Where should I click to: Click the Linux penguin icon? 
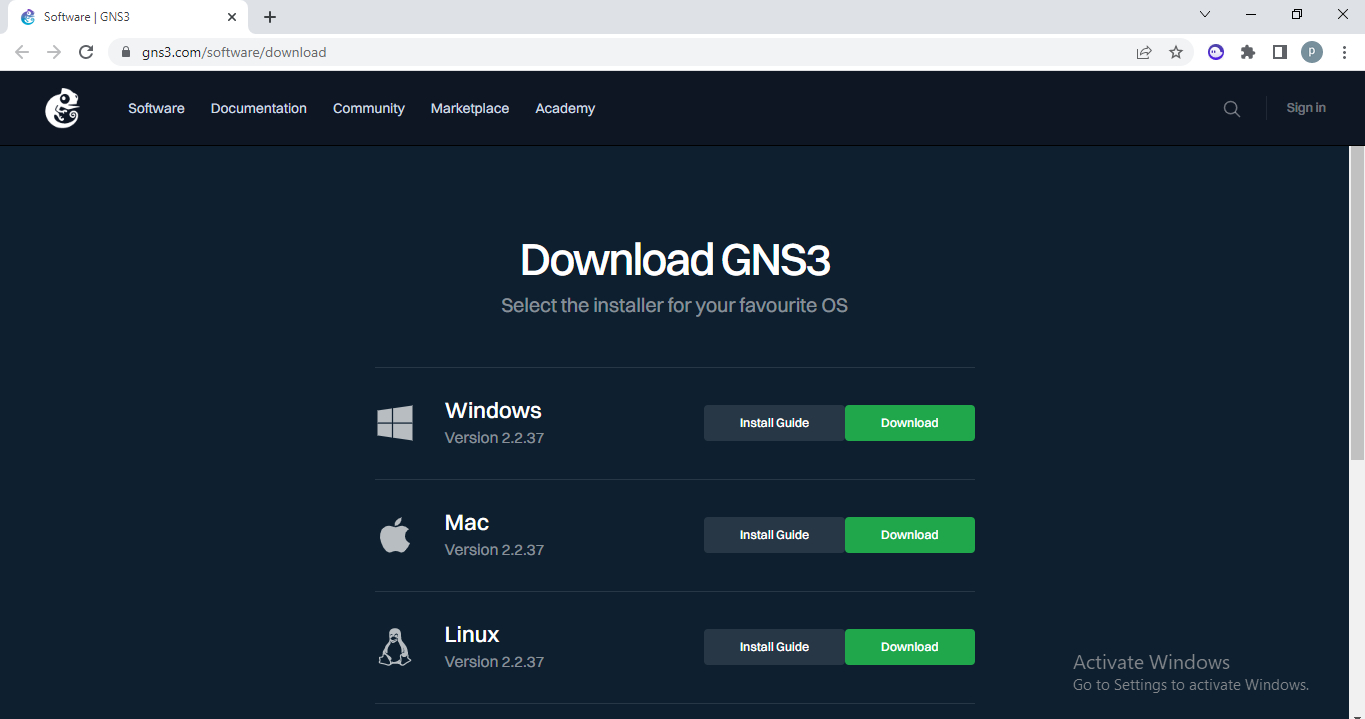point(395,647)
